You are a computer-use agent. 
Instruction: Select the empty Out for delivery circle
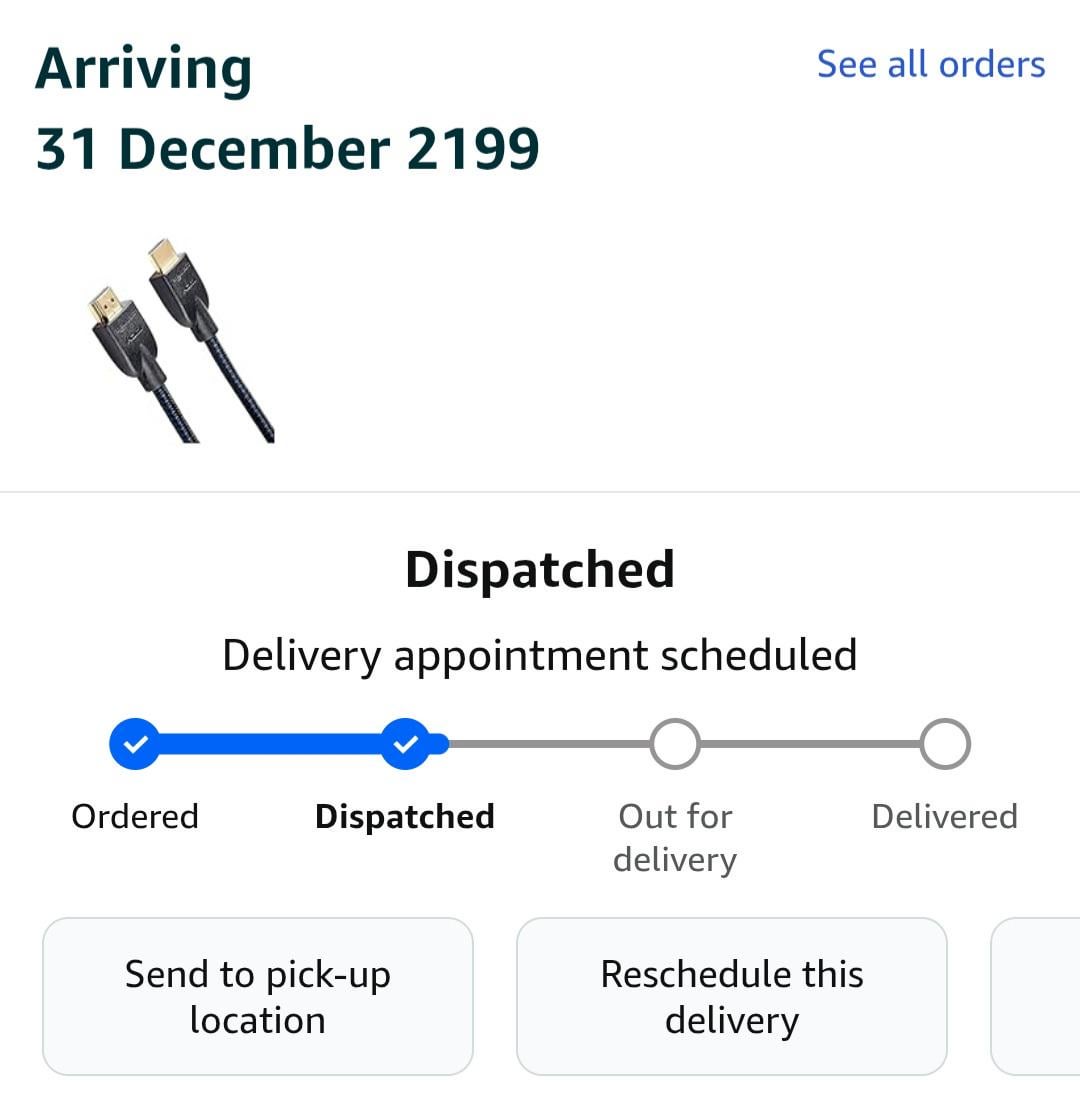pos(675,744)
